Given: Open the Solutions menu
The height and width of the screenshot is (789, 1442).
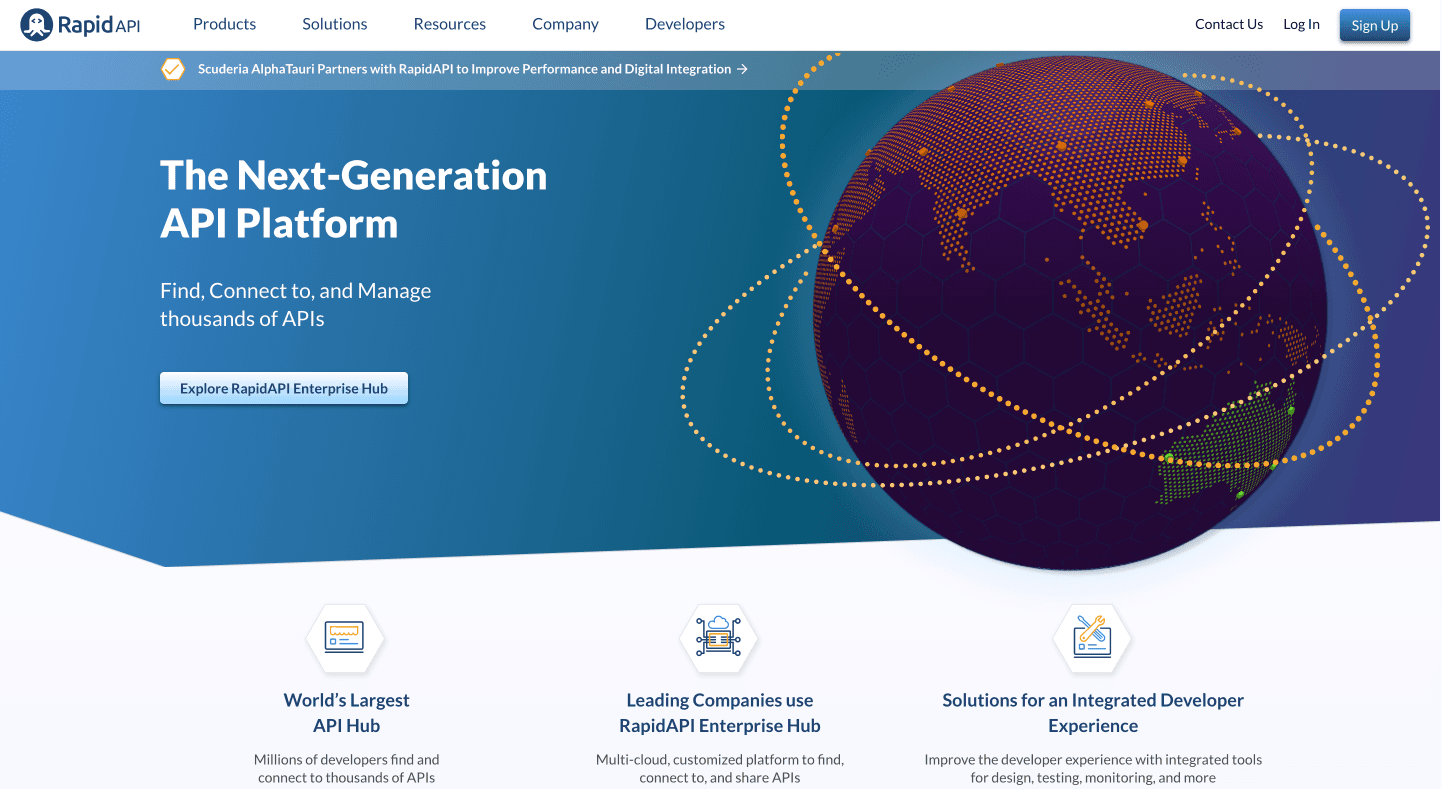Looking at the screenshot, I should 335,24.
